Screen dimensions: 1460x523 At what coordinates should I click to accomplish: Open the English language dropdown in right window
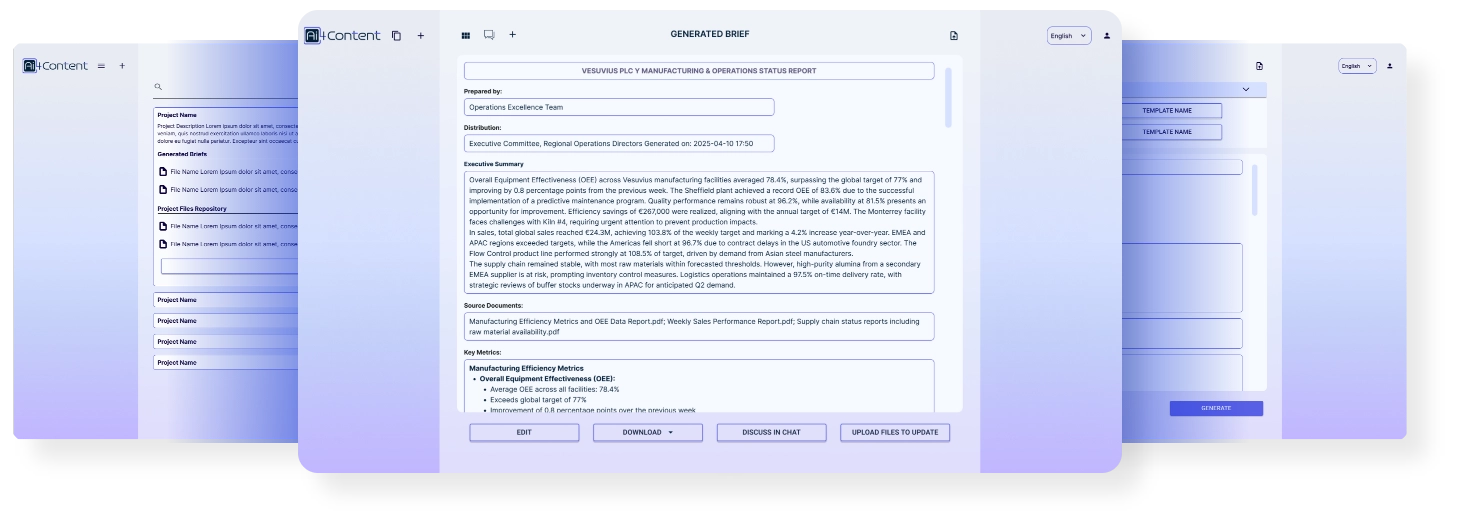click(1357, 66)
